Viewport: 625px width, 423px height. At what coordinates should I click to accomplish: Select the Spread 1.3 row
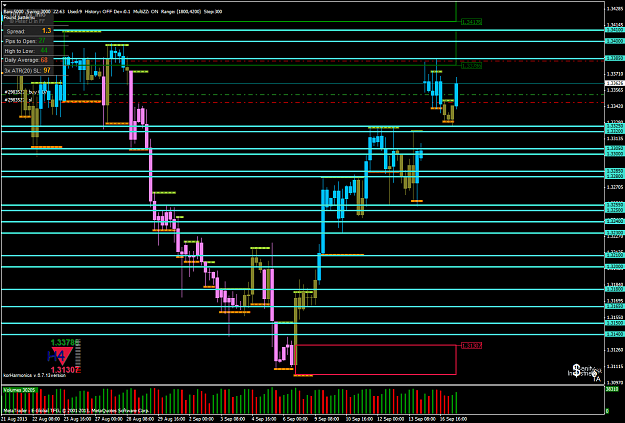(x=28, y=31)
